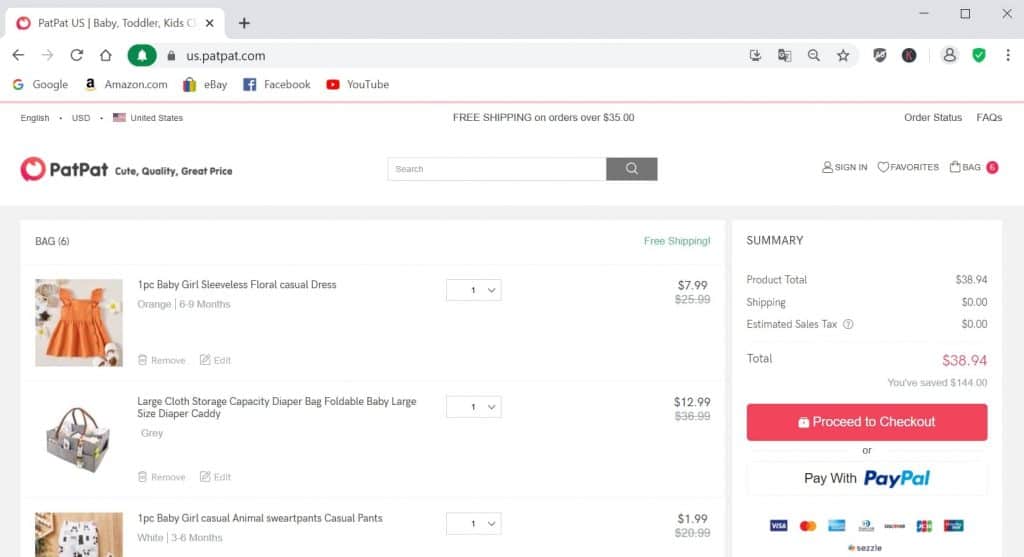Open the Baby Girl Sleeveless Floral Dress title
This screenshot has width=1024, height=557.
[x=236, y=285]
